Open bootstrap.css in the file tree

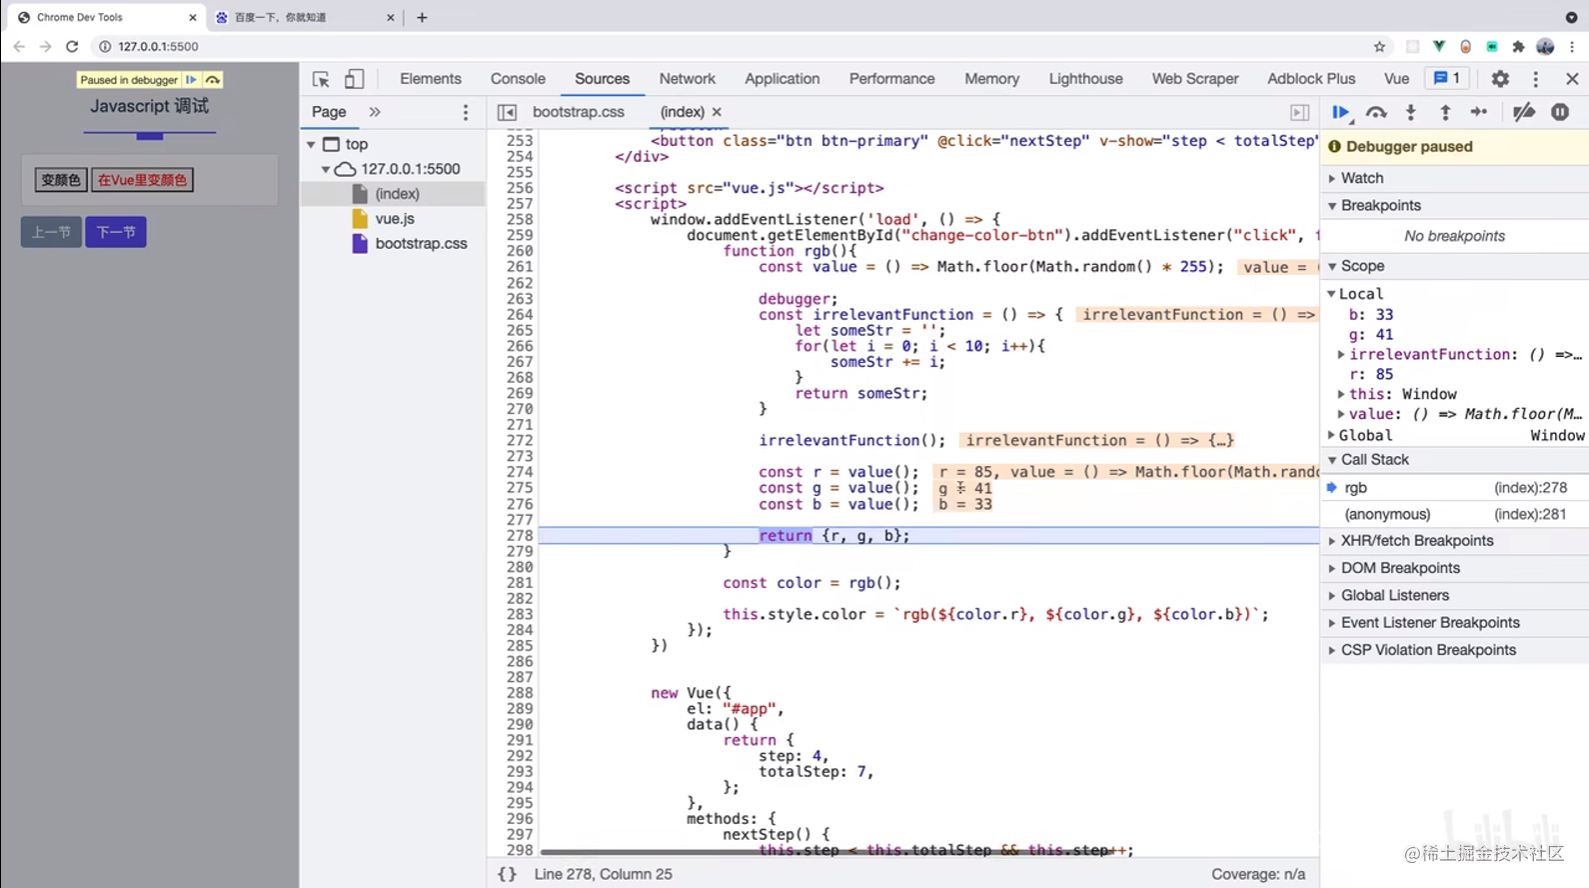click(x=421, y=244)
